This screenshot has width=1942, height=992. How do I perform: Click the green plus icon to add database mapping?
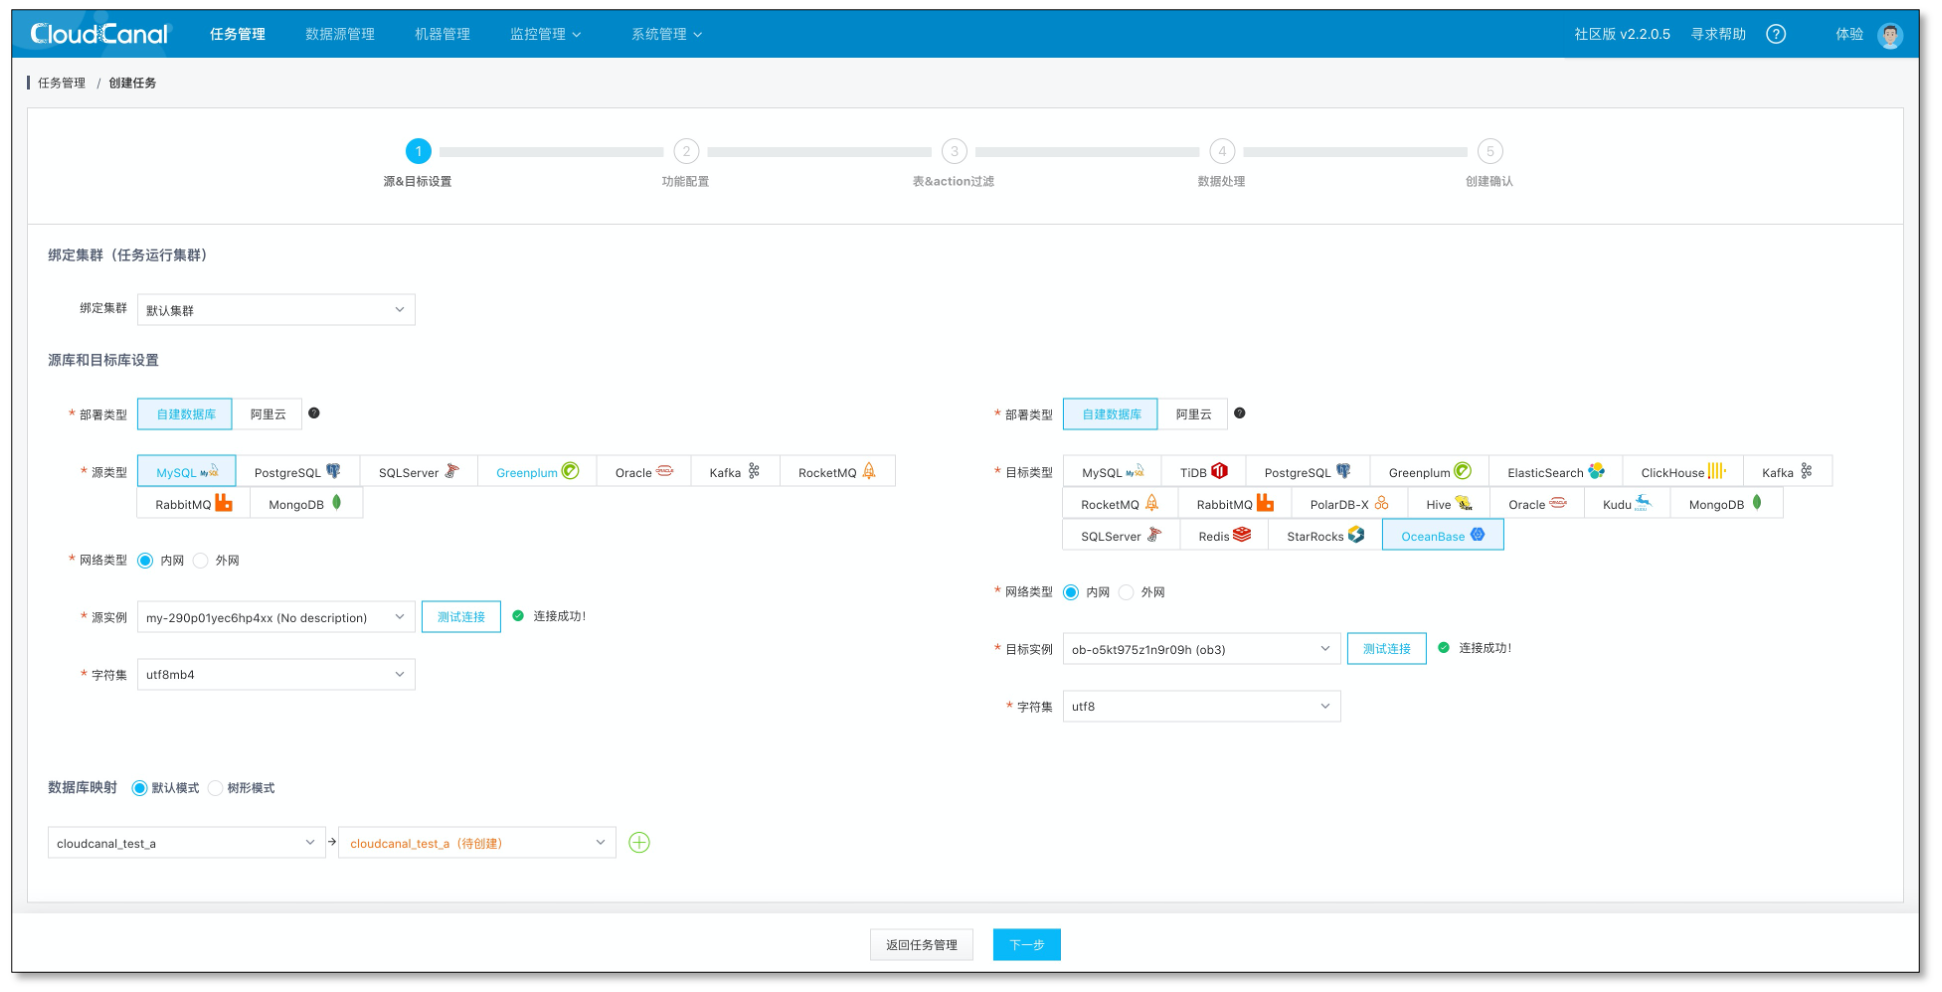639,843
